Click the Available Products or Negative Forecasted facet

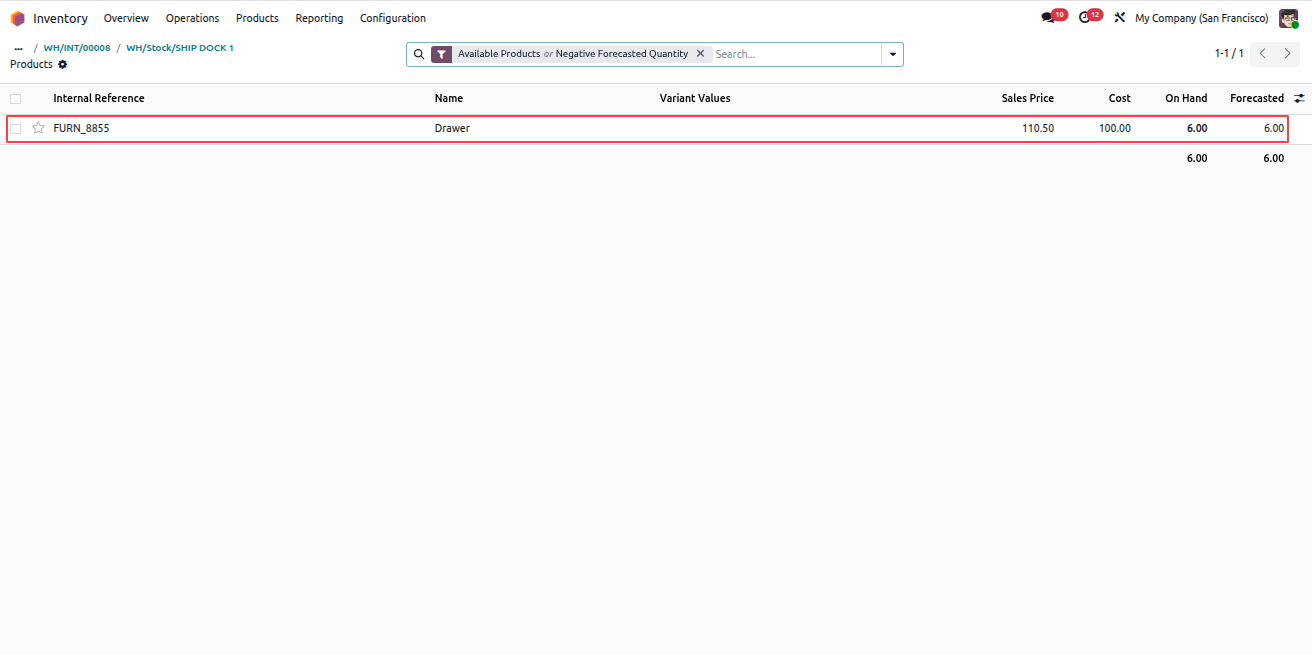tap(572, 54)
